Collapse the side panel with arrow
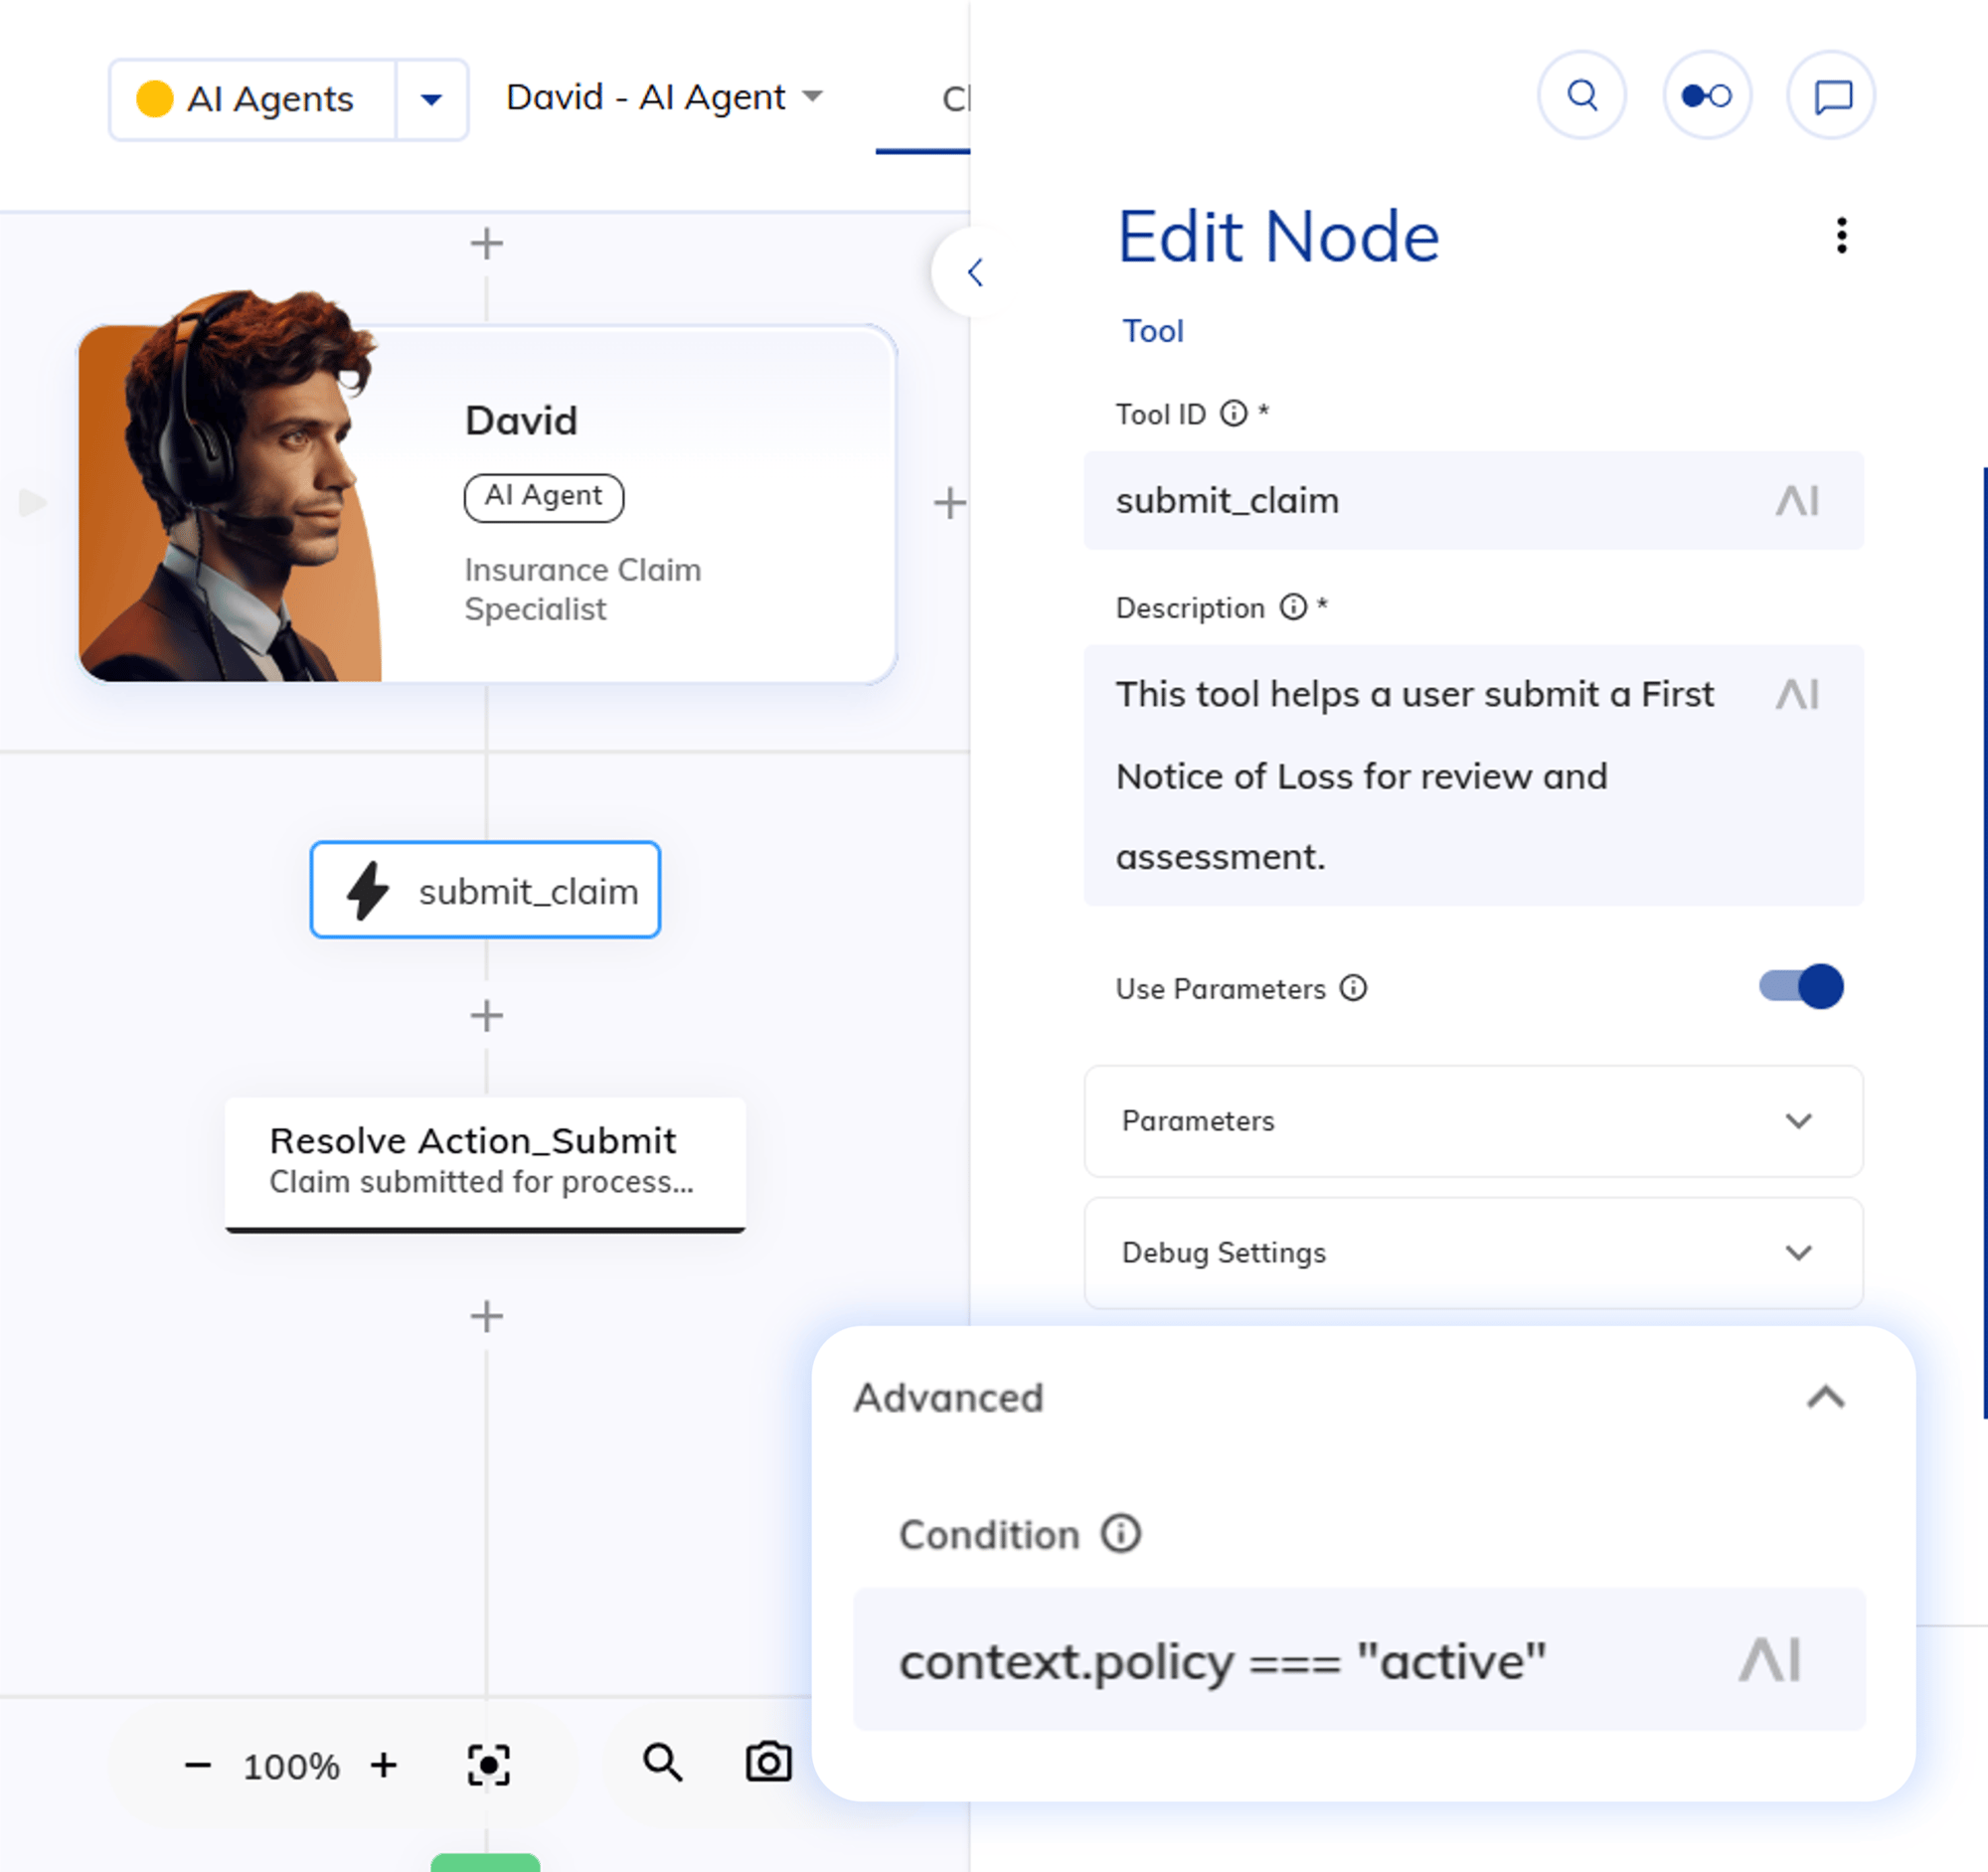This screenshot has width=1988, height=1872. click(975, 272)
